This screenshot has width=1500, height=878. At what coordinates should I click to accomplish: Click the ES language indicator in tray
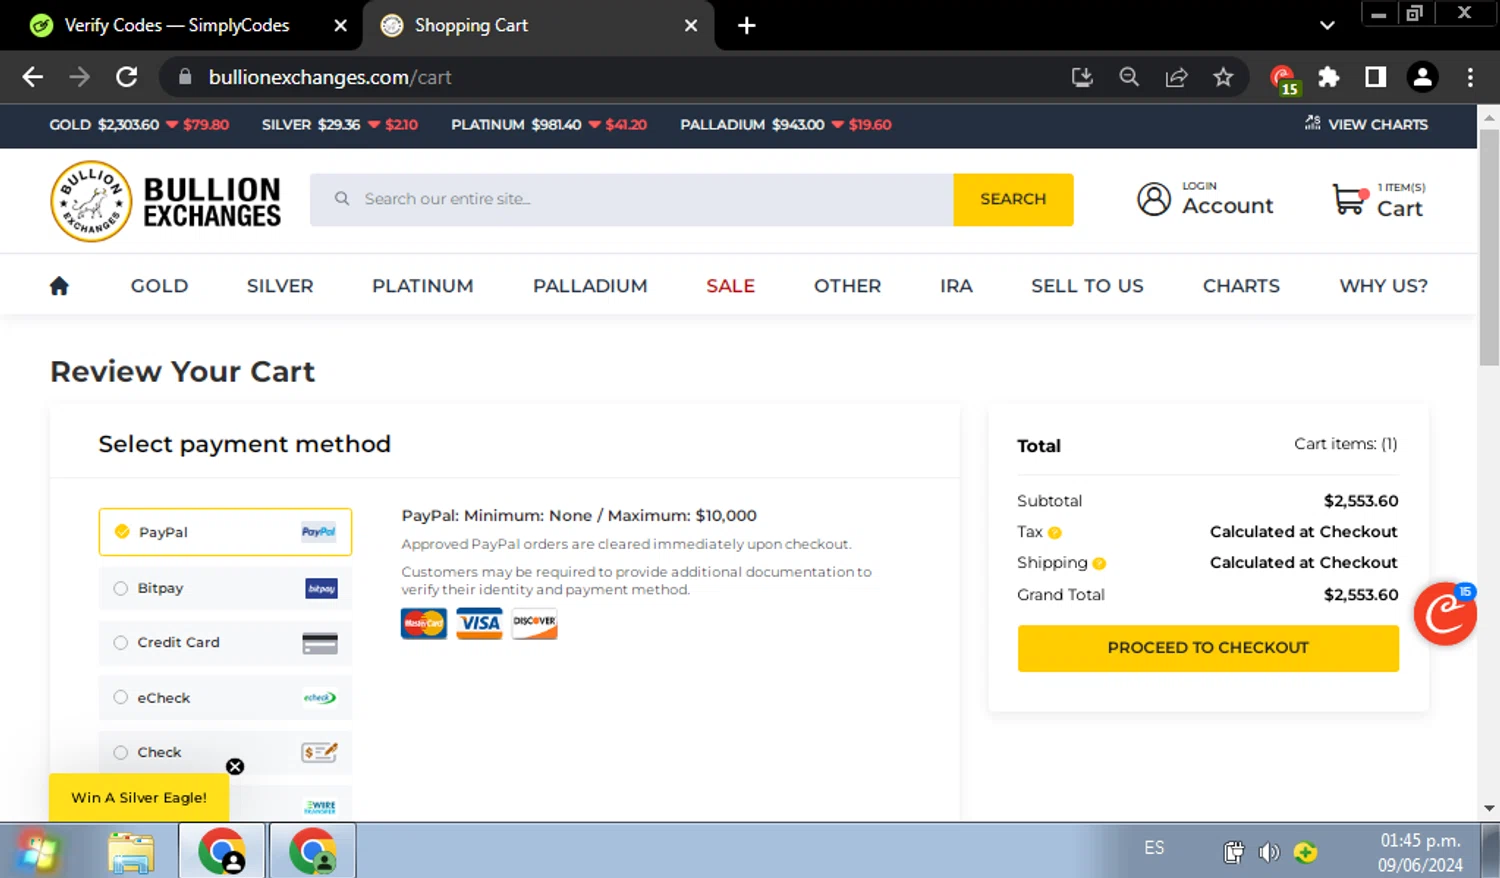coord(1154,848)
